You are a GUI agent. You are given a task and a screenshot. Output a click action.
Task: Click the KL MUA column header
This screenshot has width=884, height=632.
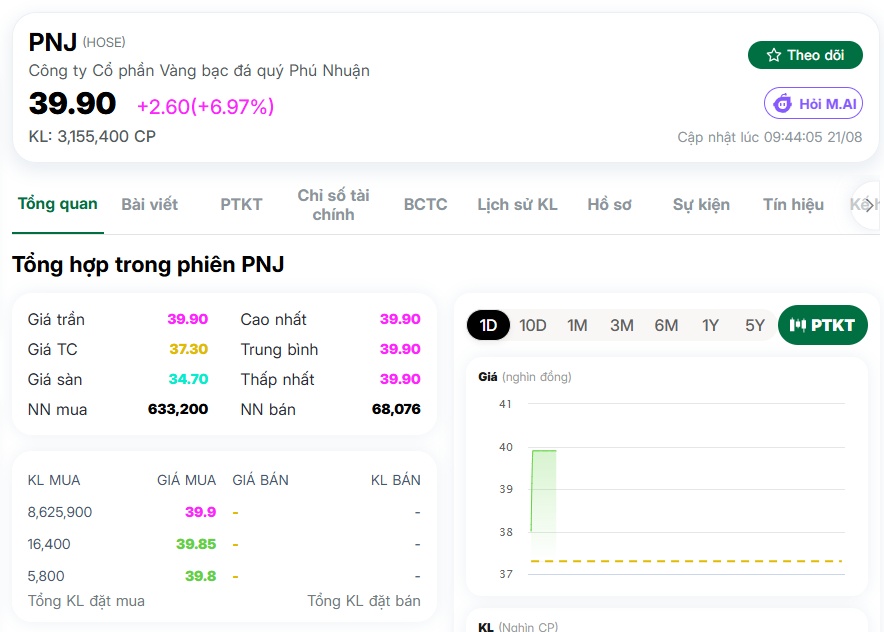pos(54,480)
